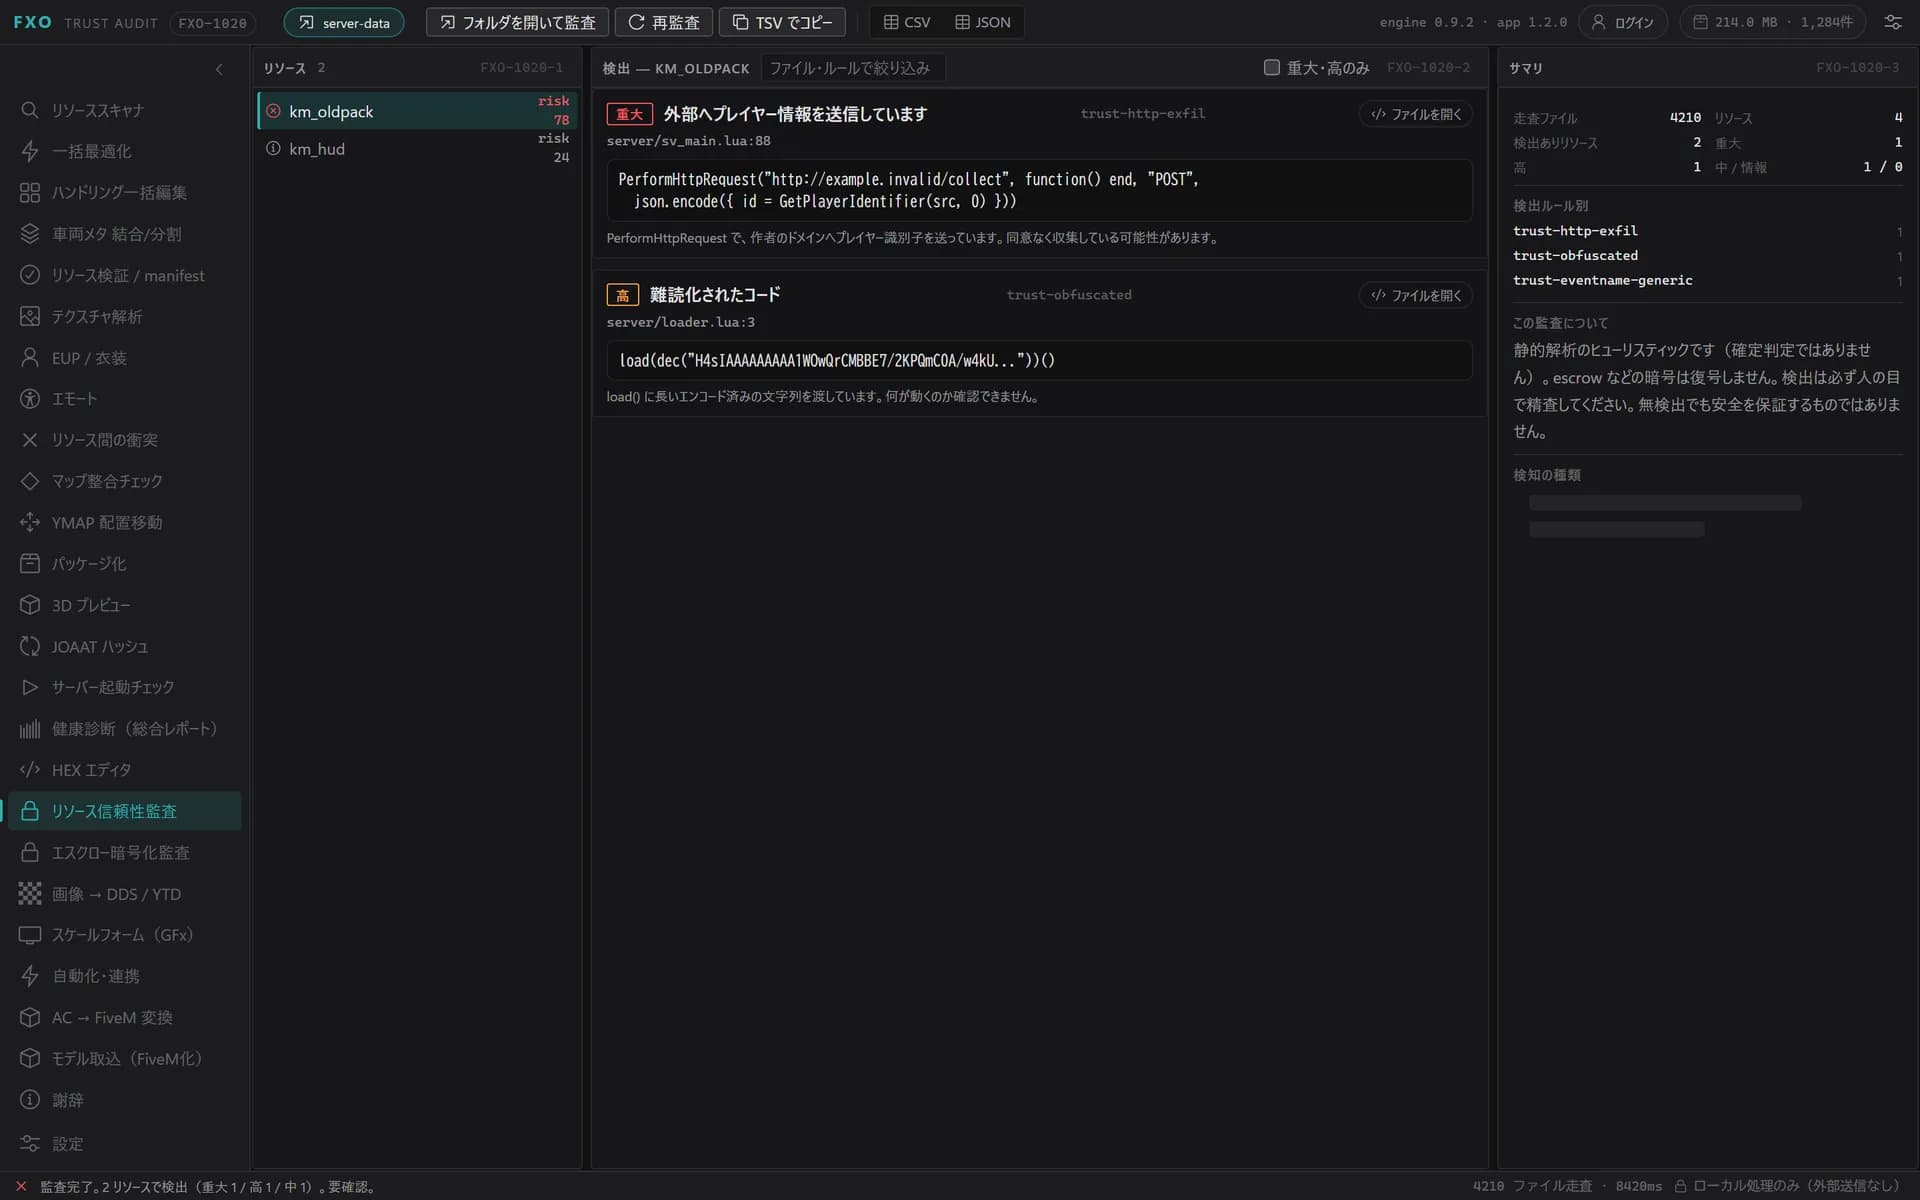Open マップ整合チェック diamond icon
1920x1200 pixels.
point(30,481)
